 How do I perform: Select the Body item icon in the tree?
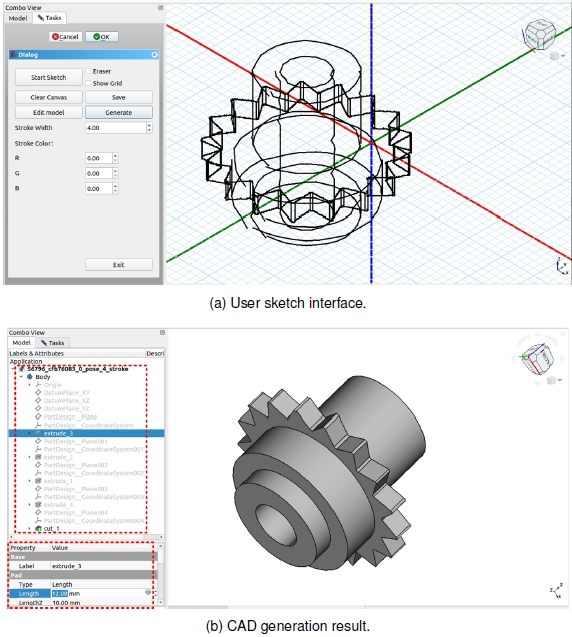(x=30, y=377)
